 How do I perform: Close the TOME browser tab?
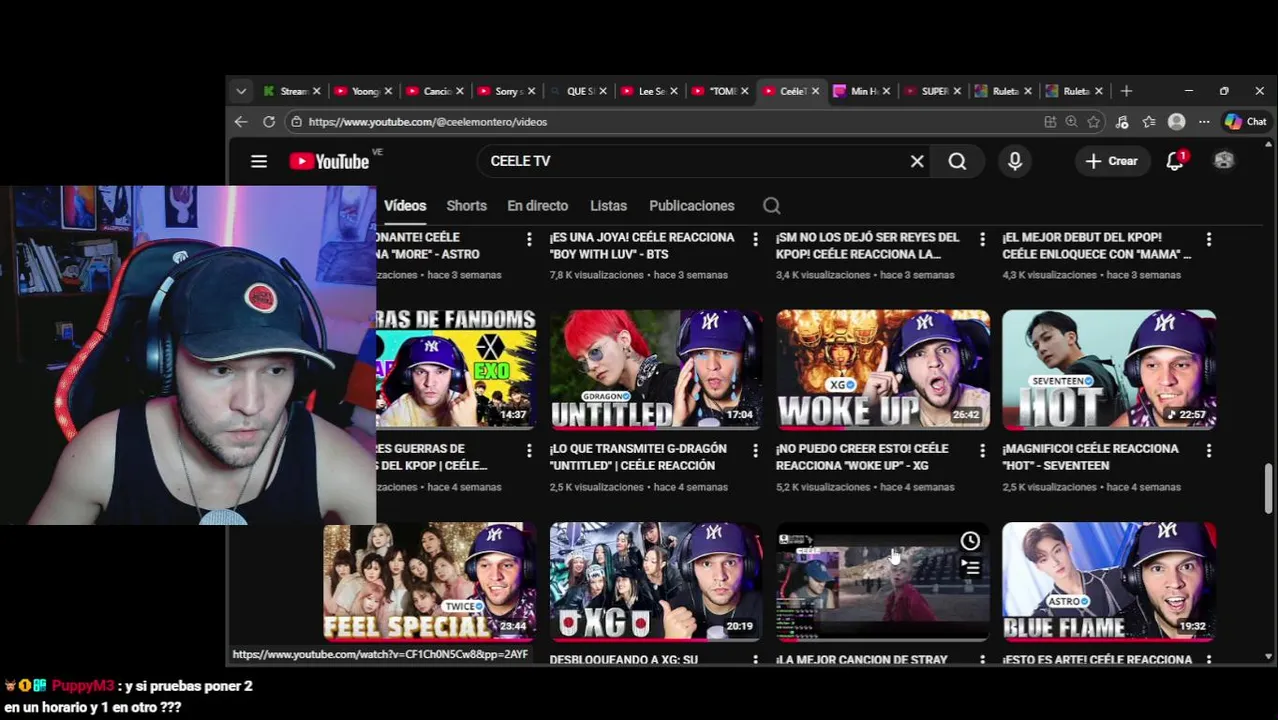click(x=745, y=91)
